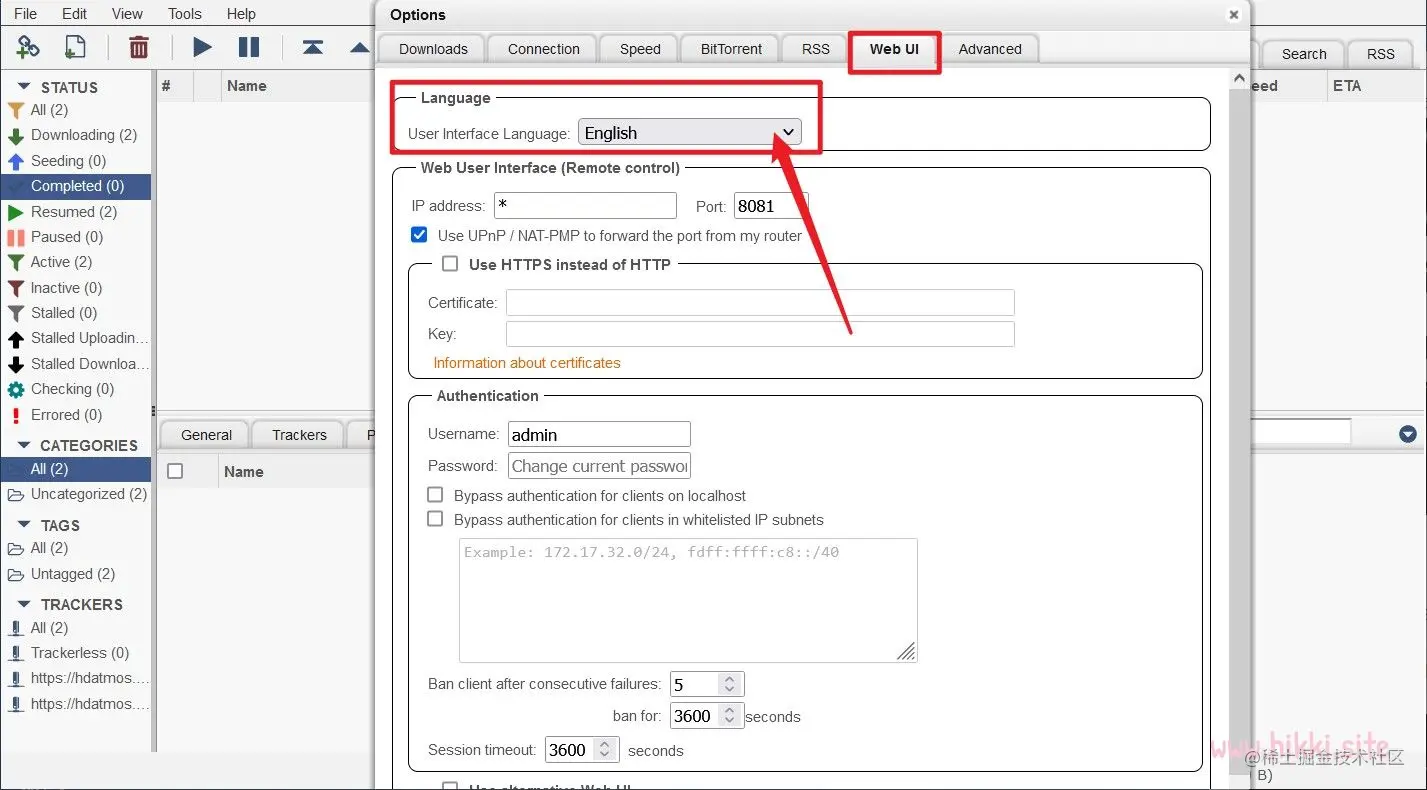Click into the Username field
Image resolution: width=1427 pixels, height=790 pixels.
[x=599, y=434]
